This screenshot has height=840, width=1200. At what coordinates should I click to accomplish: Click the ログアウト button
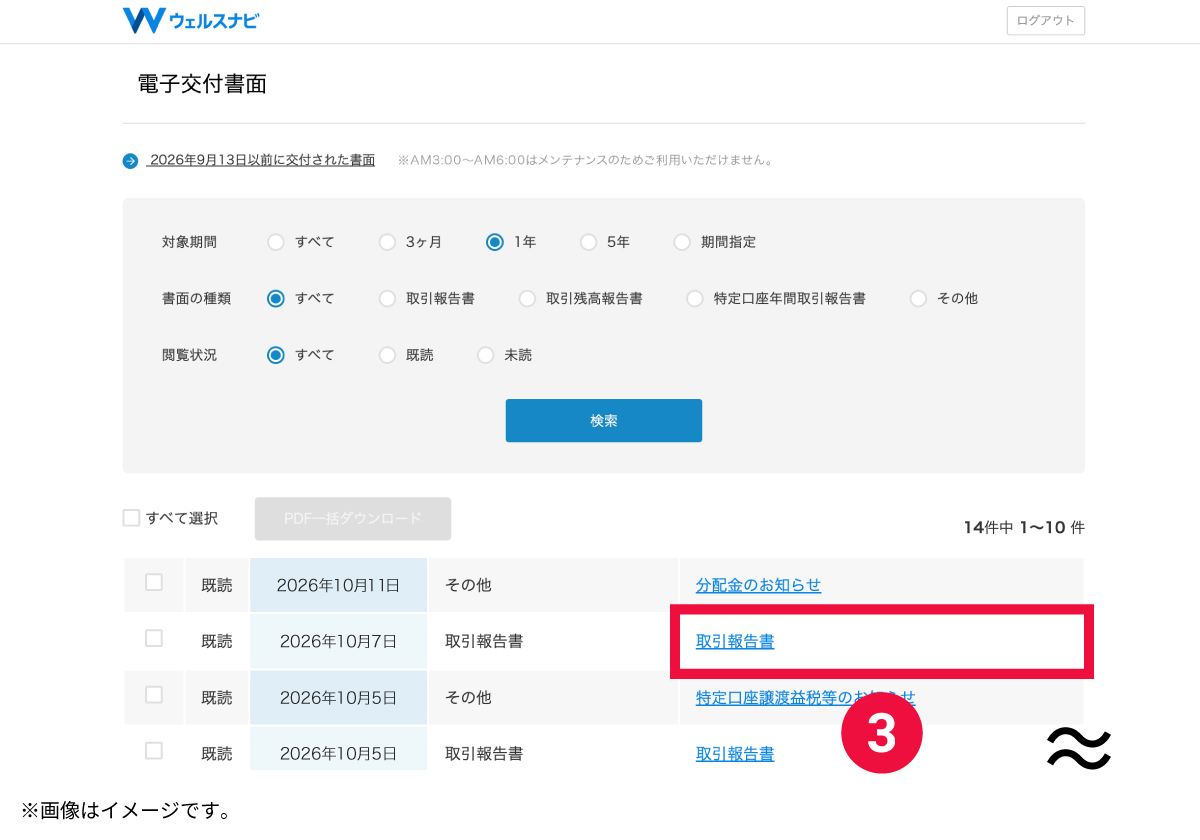click(1045, 21)
